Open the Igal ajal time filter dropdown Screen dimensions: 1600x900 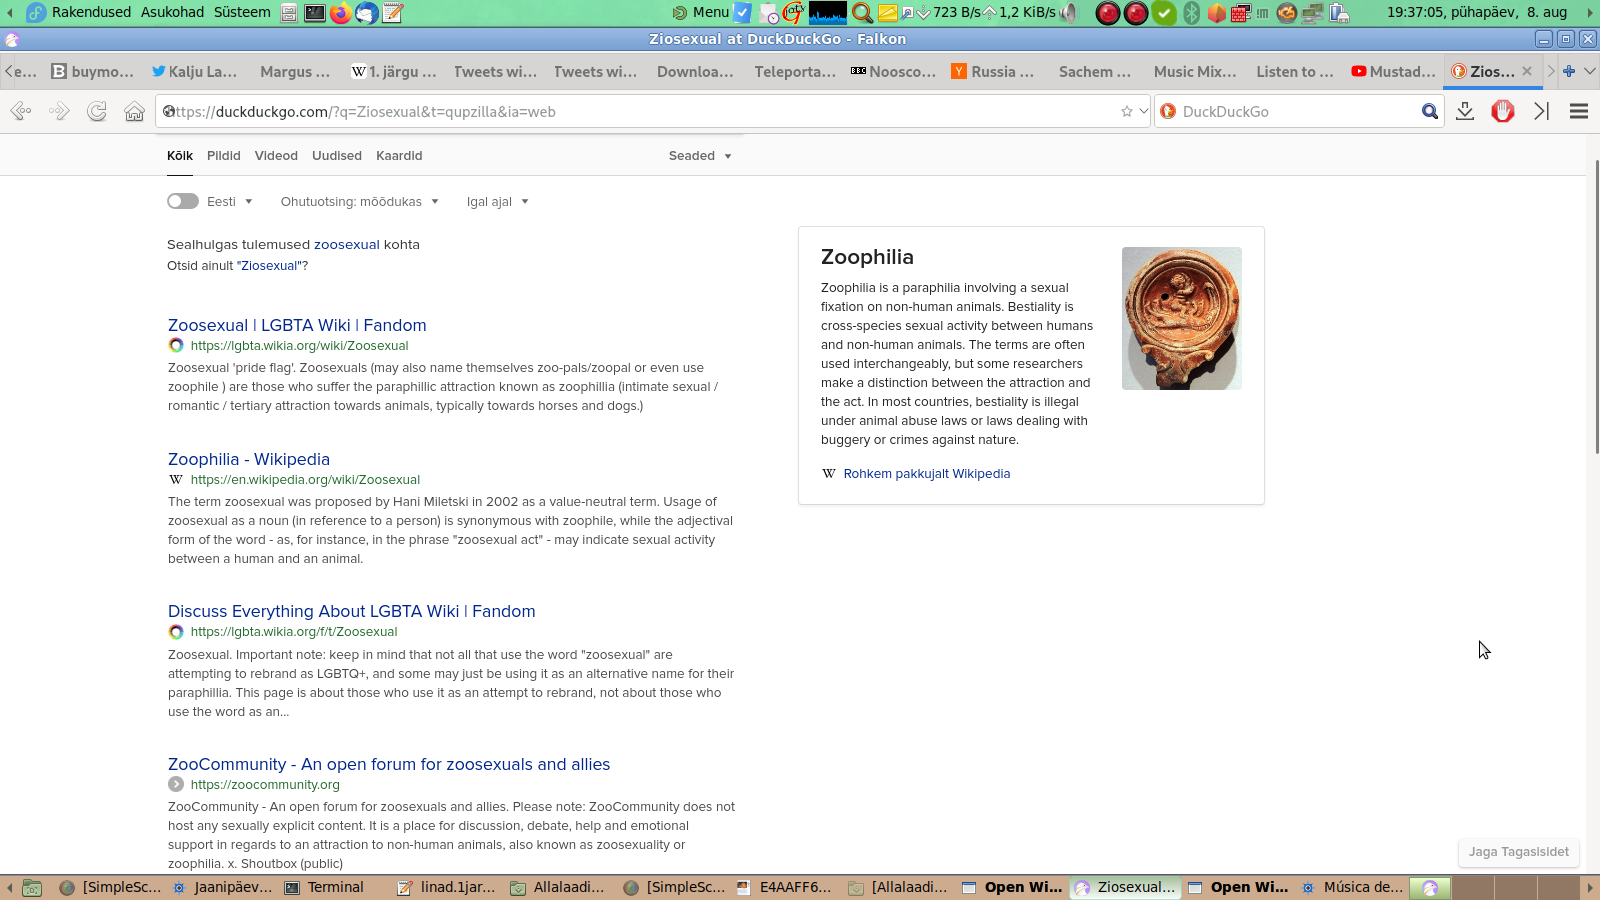point(498,201)
